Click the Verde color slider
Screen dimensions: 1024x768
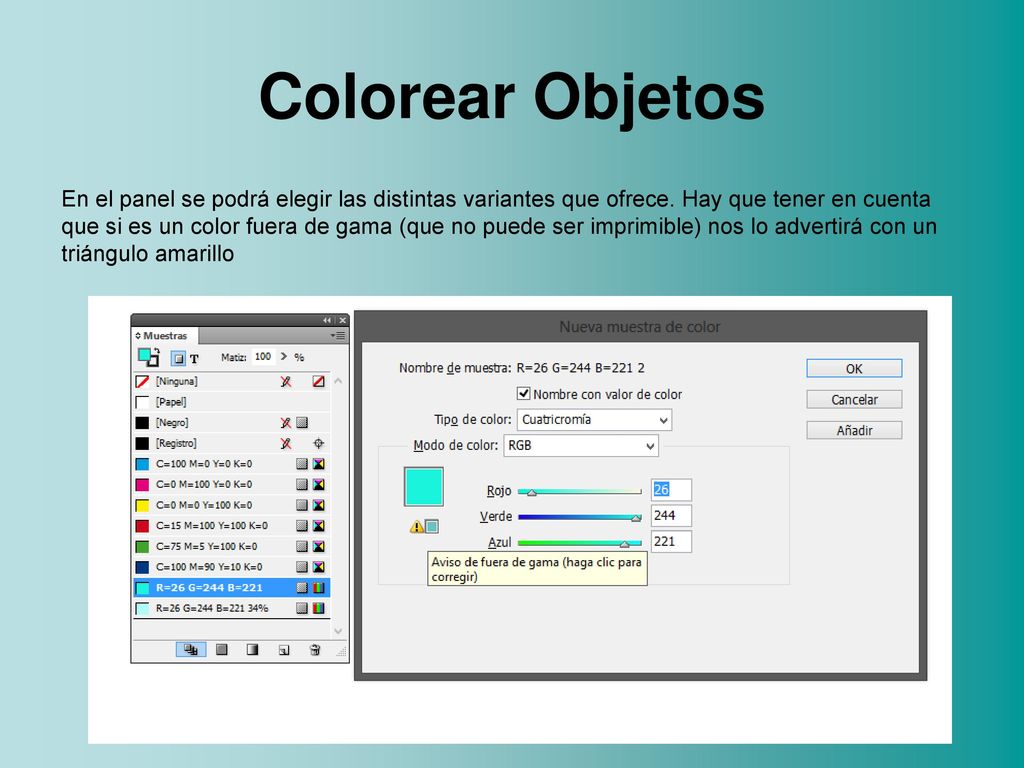tap(579, 517)
